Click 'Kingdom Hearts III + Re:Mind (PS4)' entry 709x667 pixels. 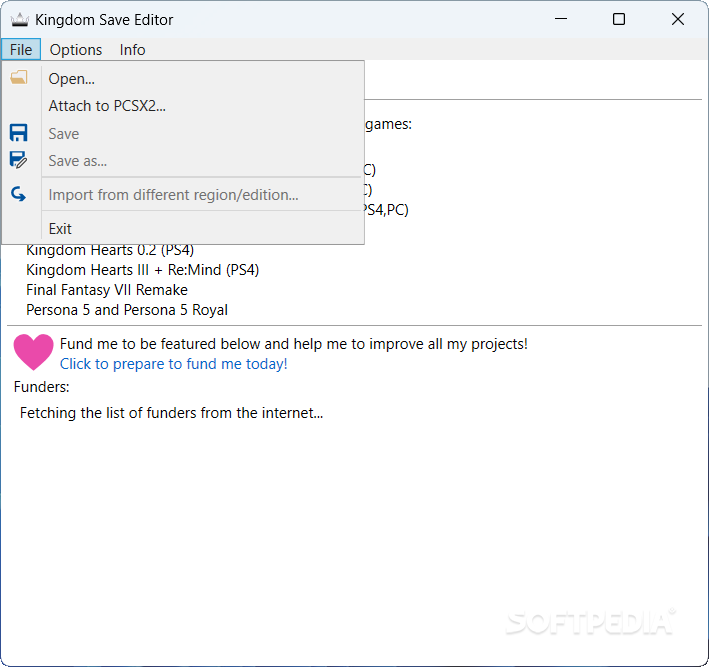click(x=142, y=270)
